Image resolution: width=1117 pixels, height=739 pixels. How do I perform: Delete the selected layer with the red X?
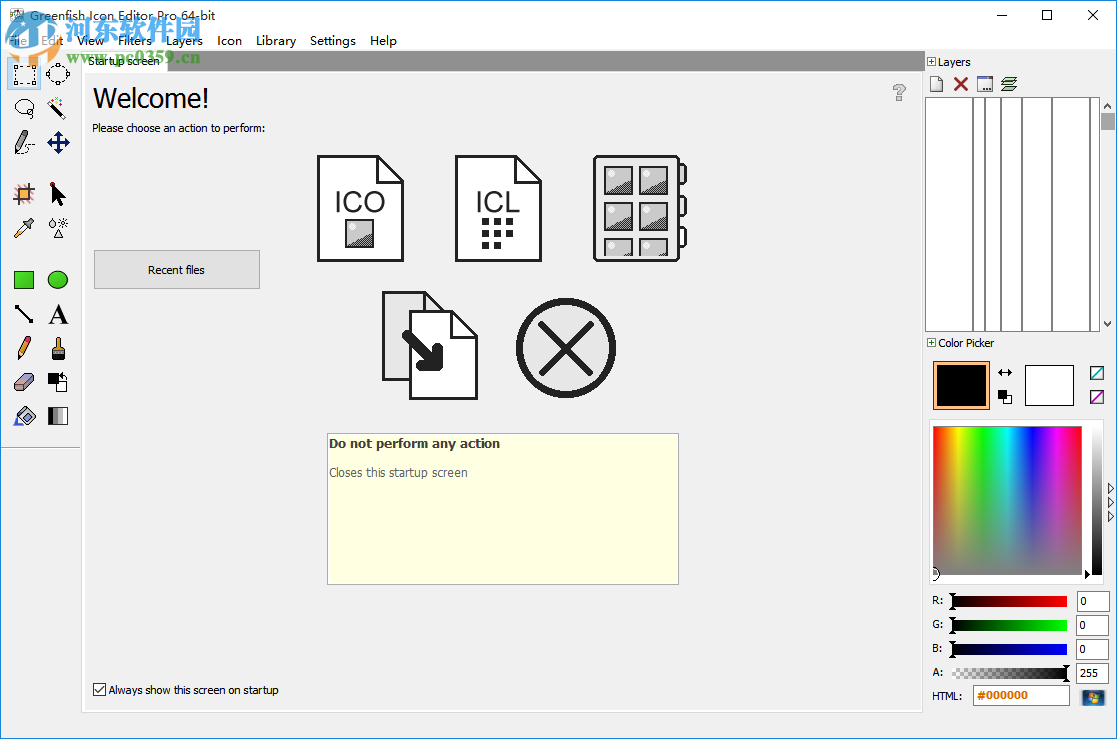960,83
